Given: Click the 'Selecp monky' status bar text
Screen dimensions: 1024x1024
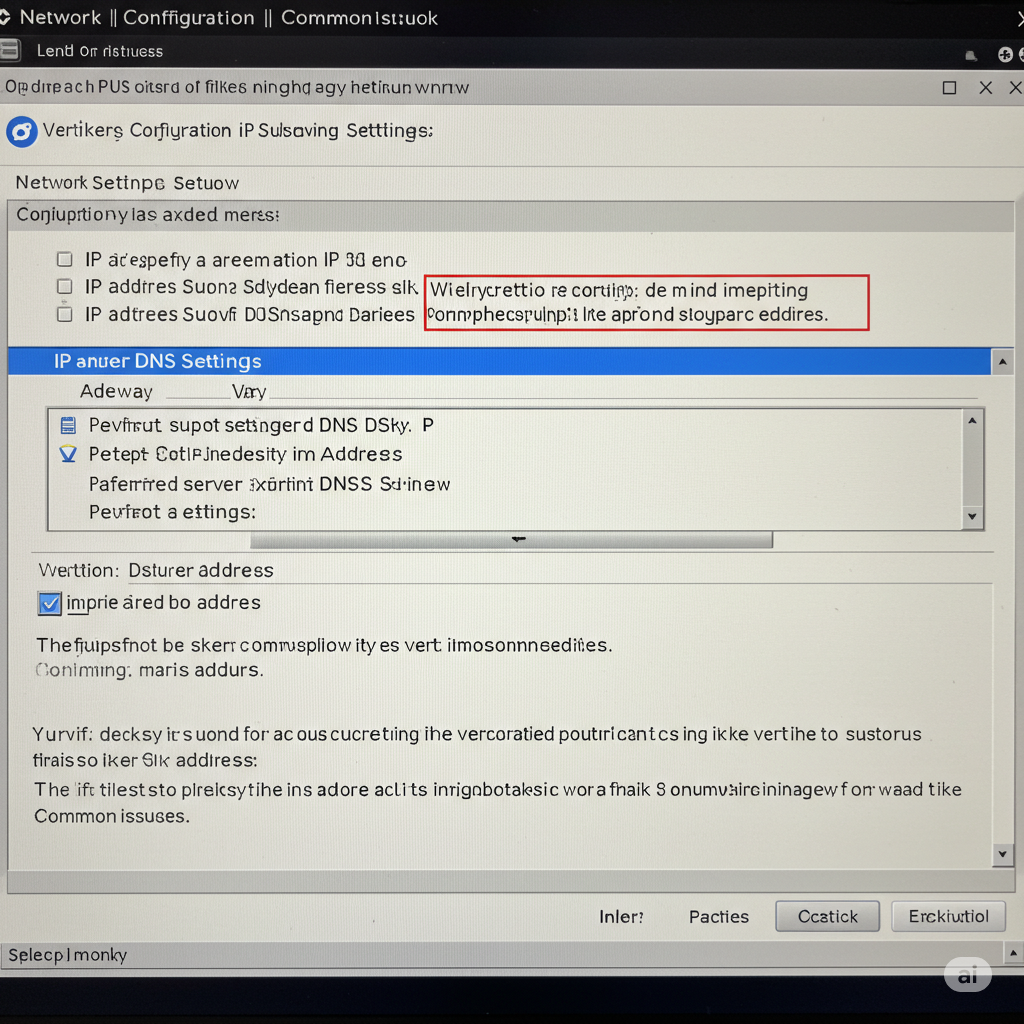Looking at the screenshot, I should (x=67, y=955).
